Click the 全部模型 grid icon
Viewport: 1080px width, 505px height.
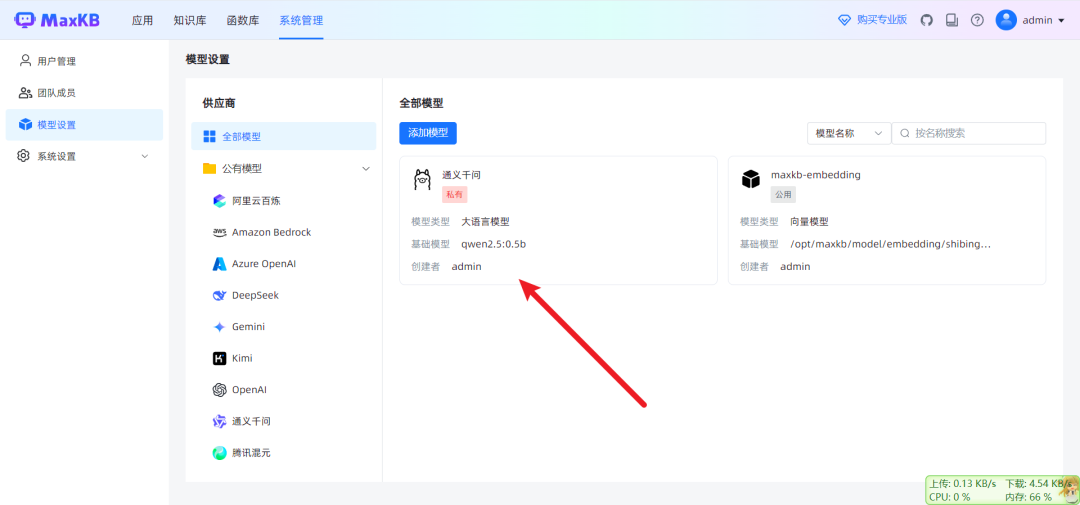coord(210,136)
